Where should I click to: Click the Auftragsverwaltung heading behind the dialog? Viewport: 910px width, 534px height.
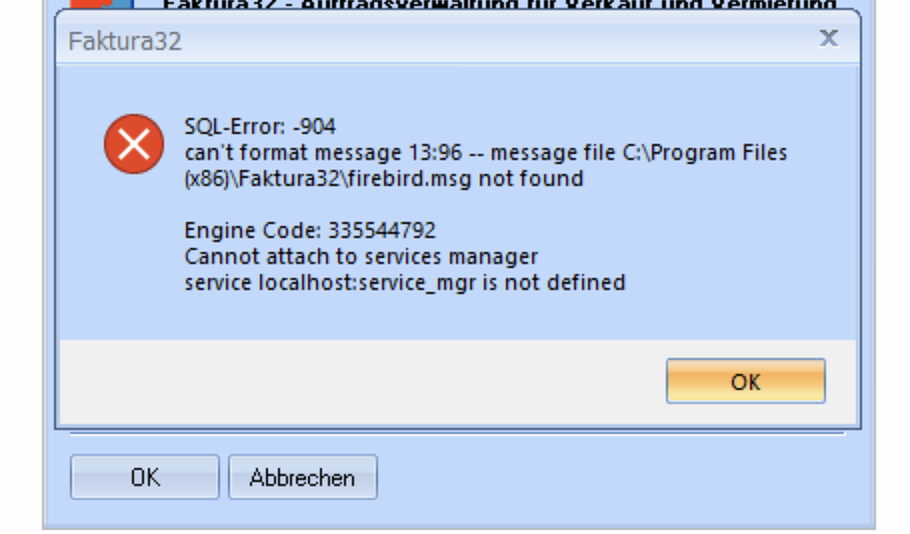pyautogui.click(x=498, y=5)
